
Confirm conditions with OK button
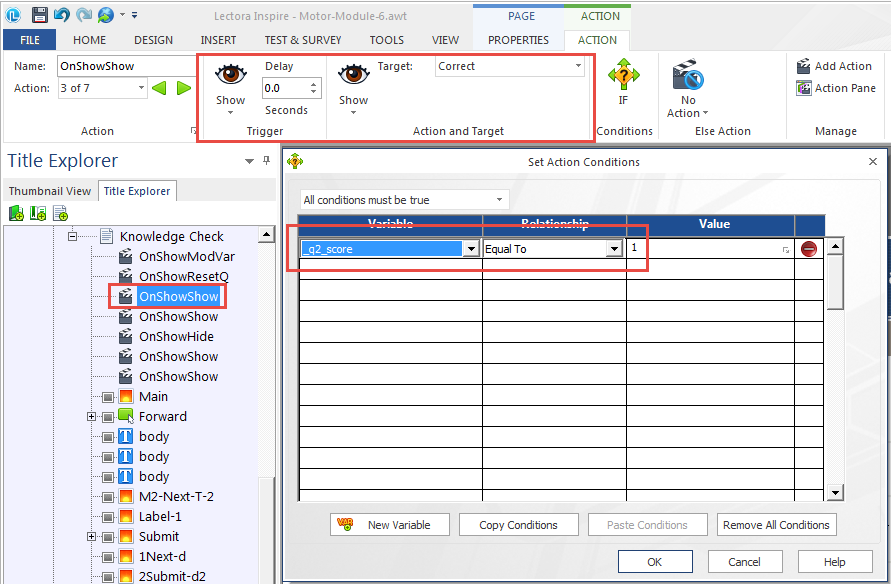click(x=655, y=562)
